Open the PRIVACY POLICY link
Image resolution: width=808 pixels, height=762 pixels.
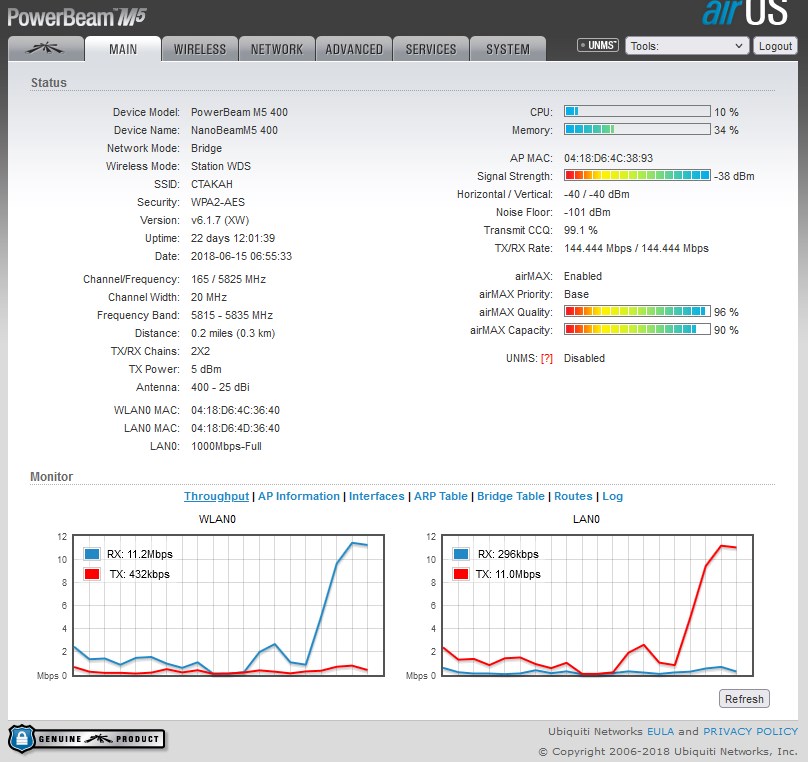[750, 732]
